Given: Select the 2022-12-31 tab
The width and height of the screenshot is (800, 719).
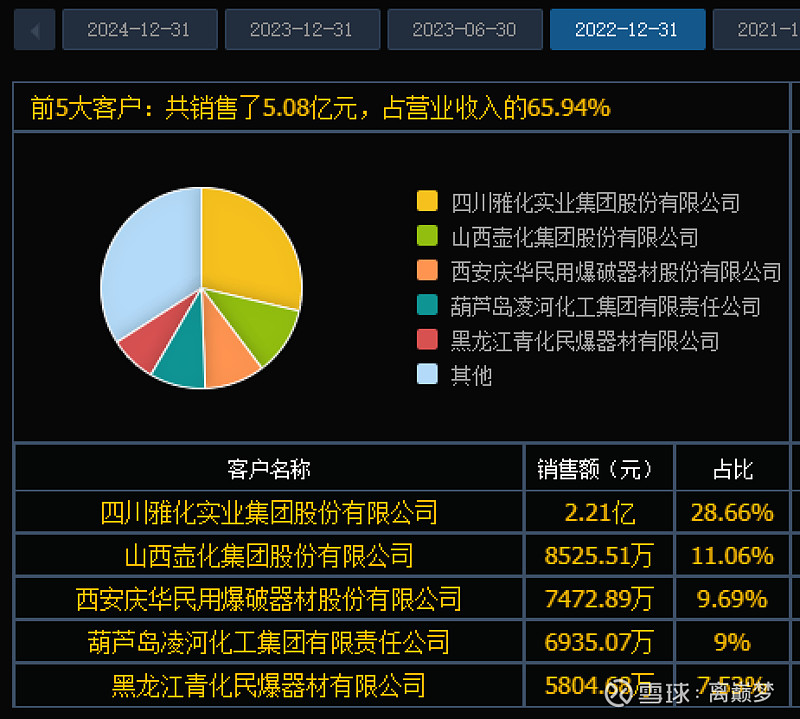Looking at the screenshot, I should click(628, 30).
